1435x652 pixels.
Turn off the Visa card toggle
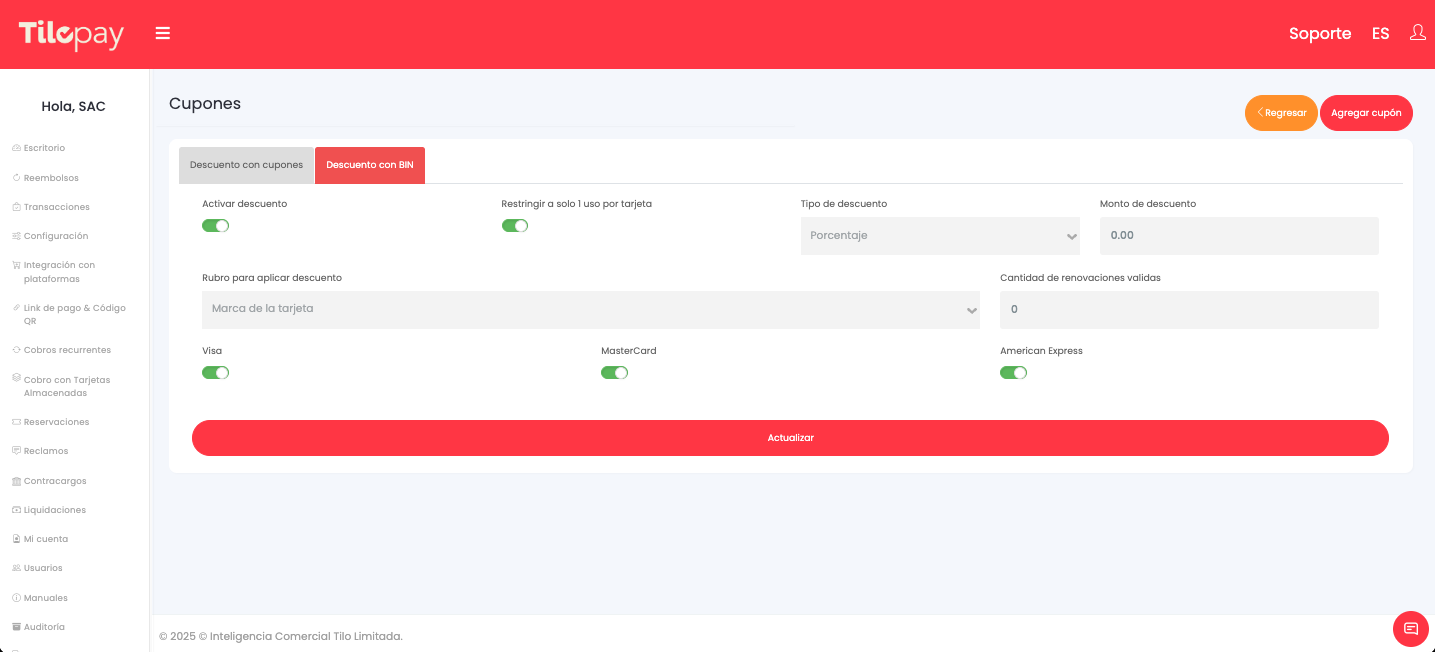[x=215, y=373]
